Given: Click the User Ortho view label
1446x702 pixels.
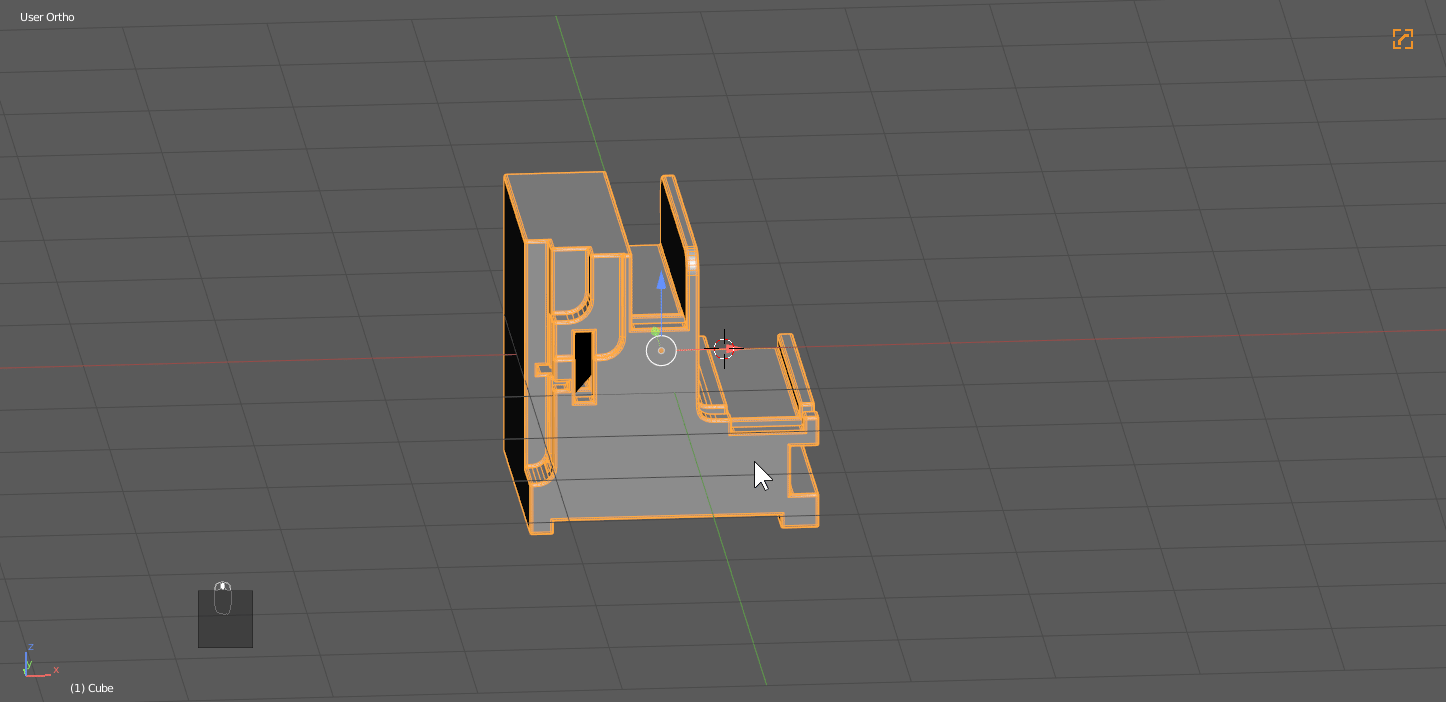Looking at the screenshot, I should point(47,17).
